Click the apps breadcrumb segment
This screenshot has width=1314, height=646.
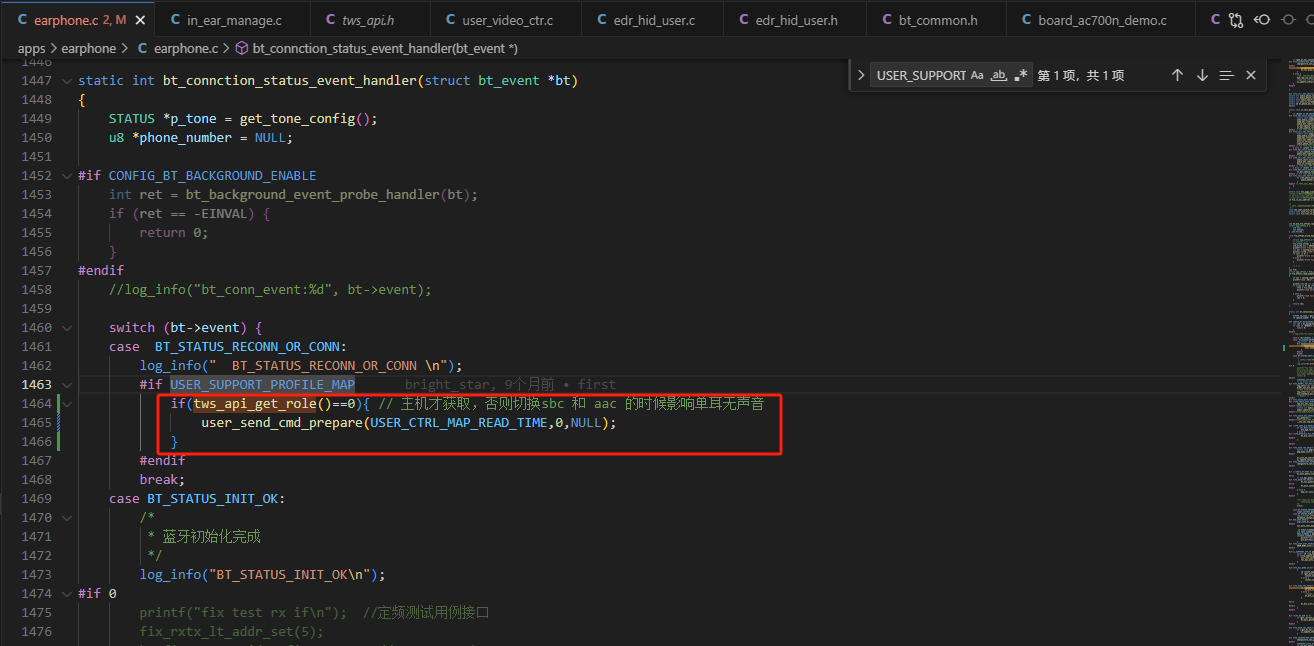(32, 48)
